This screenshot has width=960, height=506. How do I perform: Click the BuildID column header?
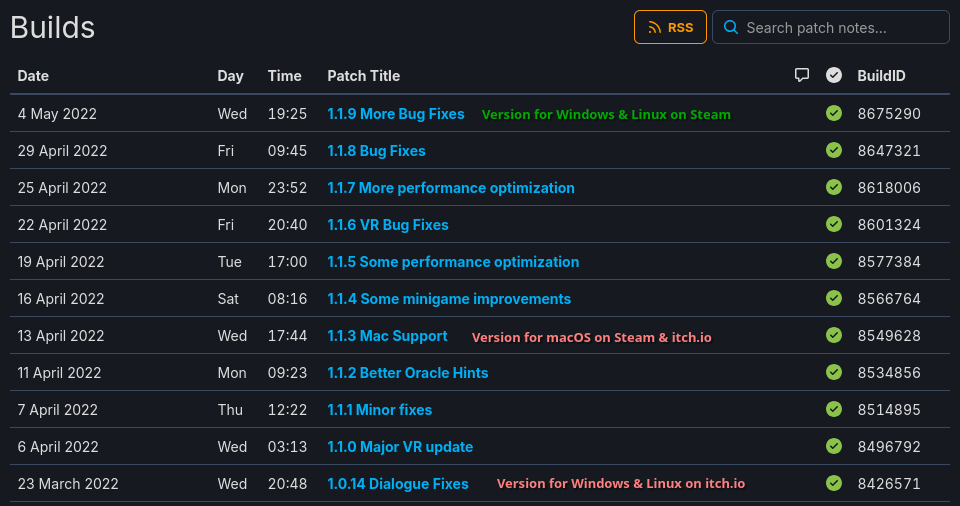pos(881,76)
